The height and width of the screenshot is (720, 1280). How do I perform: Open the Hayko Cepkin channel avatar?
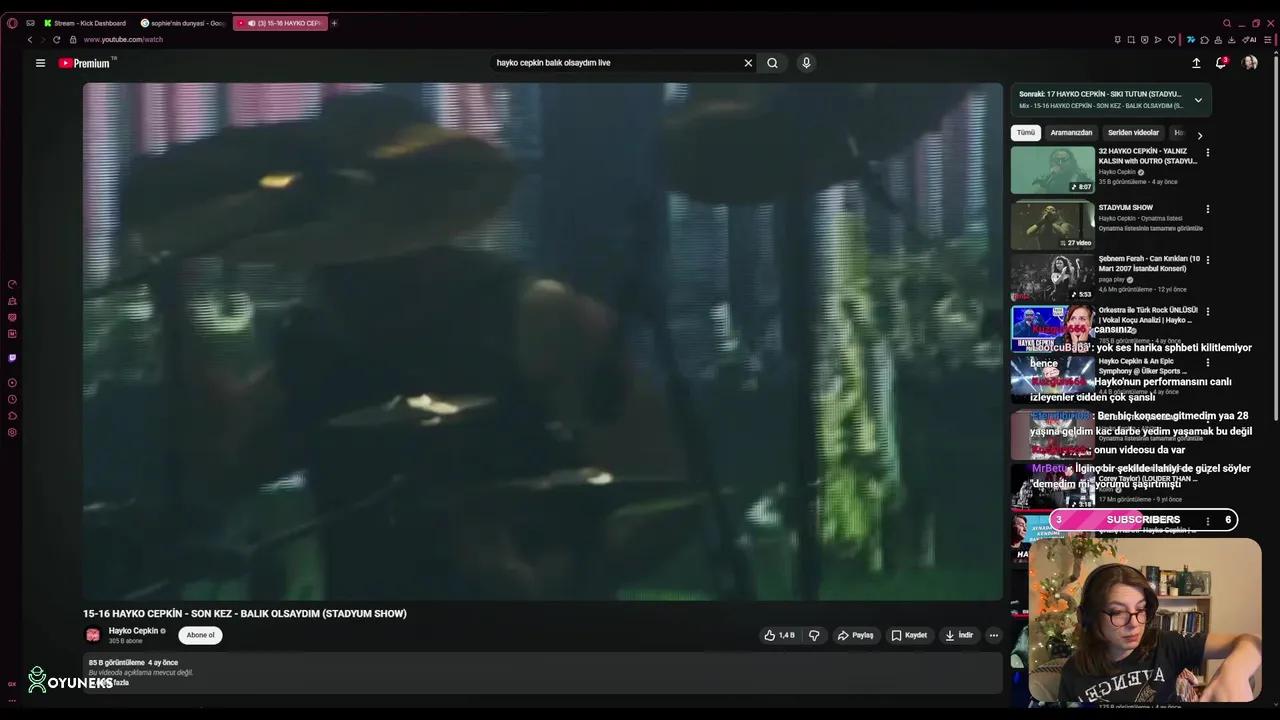(x=93, y=635)
